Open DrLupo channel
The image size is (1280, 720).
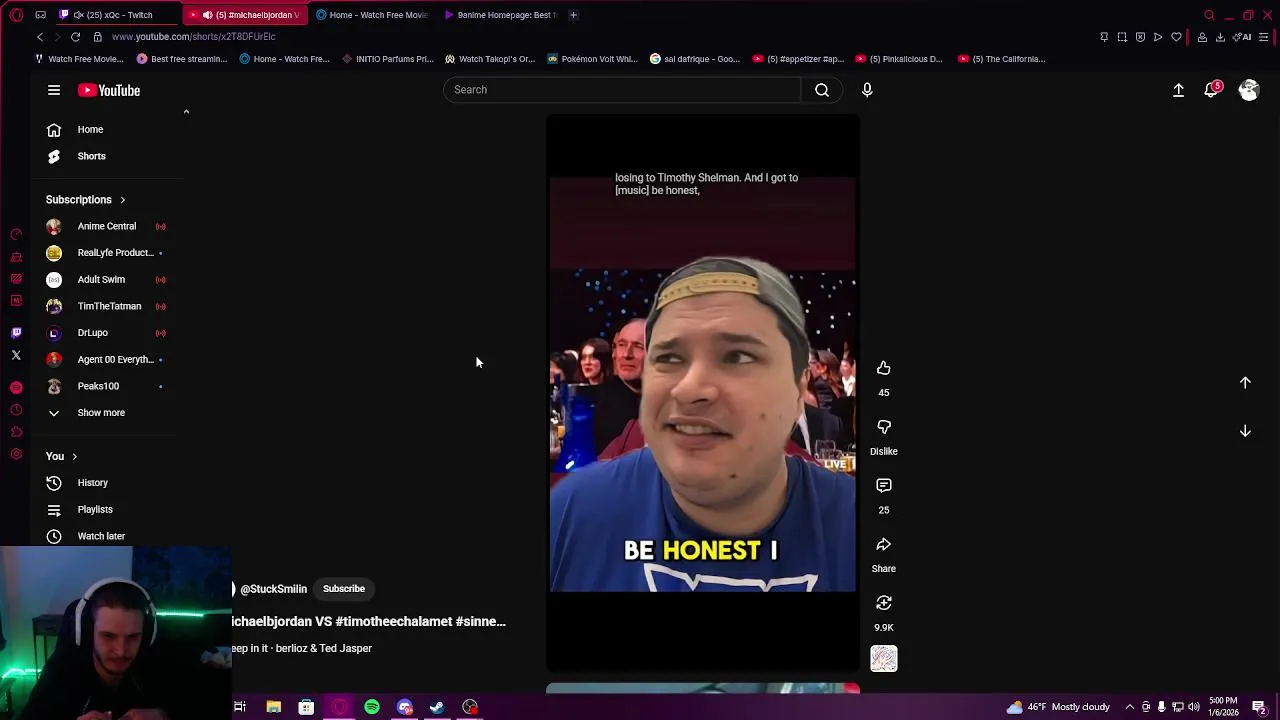(93, 333)
